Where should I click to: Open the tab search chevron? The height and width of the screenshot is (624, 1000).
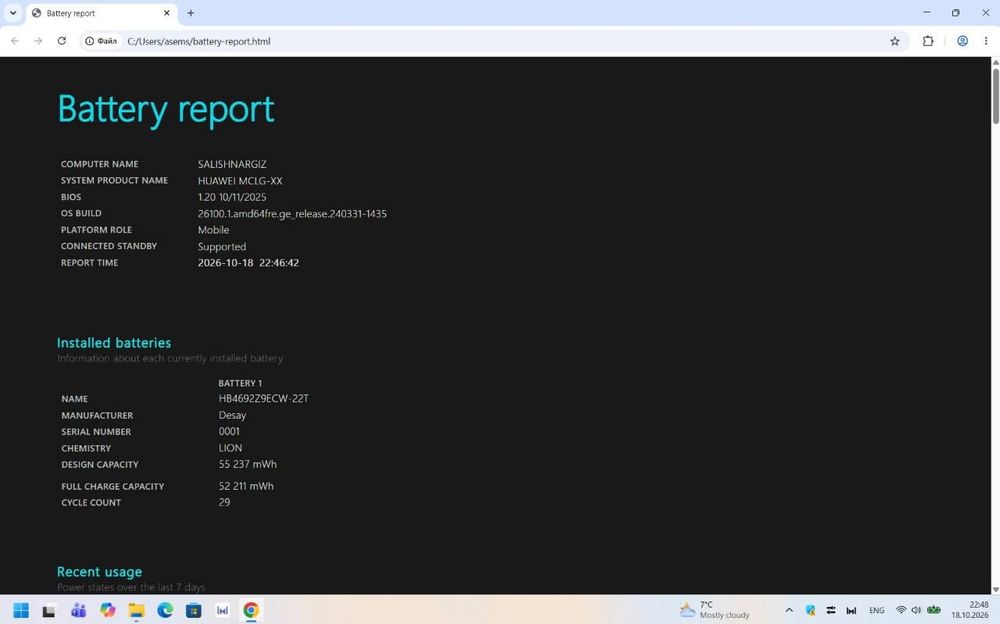coord(13,13)
